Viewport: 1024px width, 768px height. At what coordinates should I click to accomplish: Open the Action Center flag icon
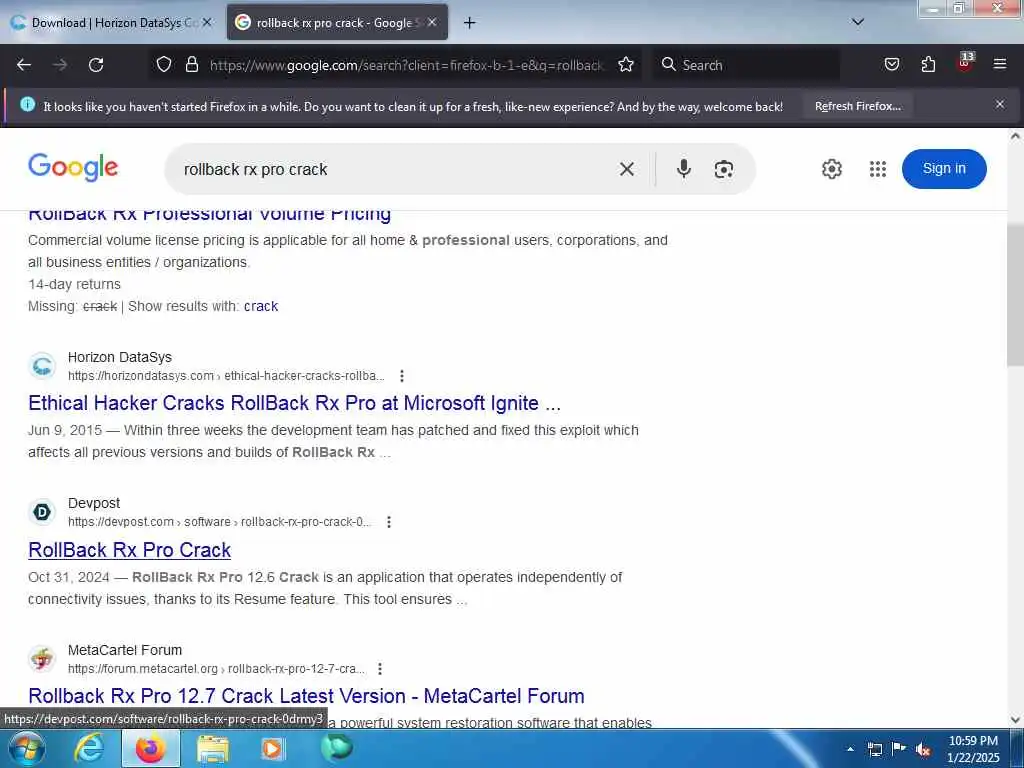point(899,749)
